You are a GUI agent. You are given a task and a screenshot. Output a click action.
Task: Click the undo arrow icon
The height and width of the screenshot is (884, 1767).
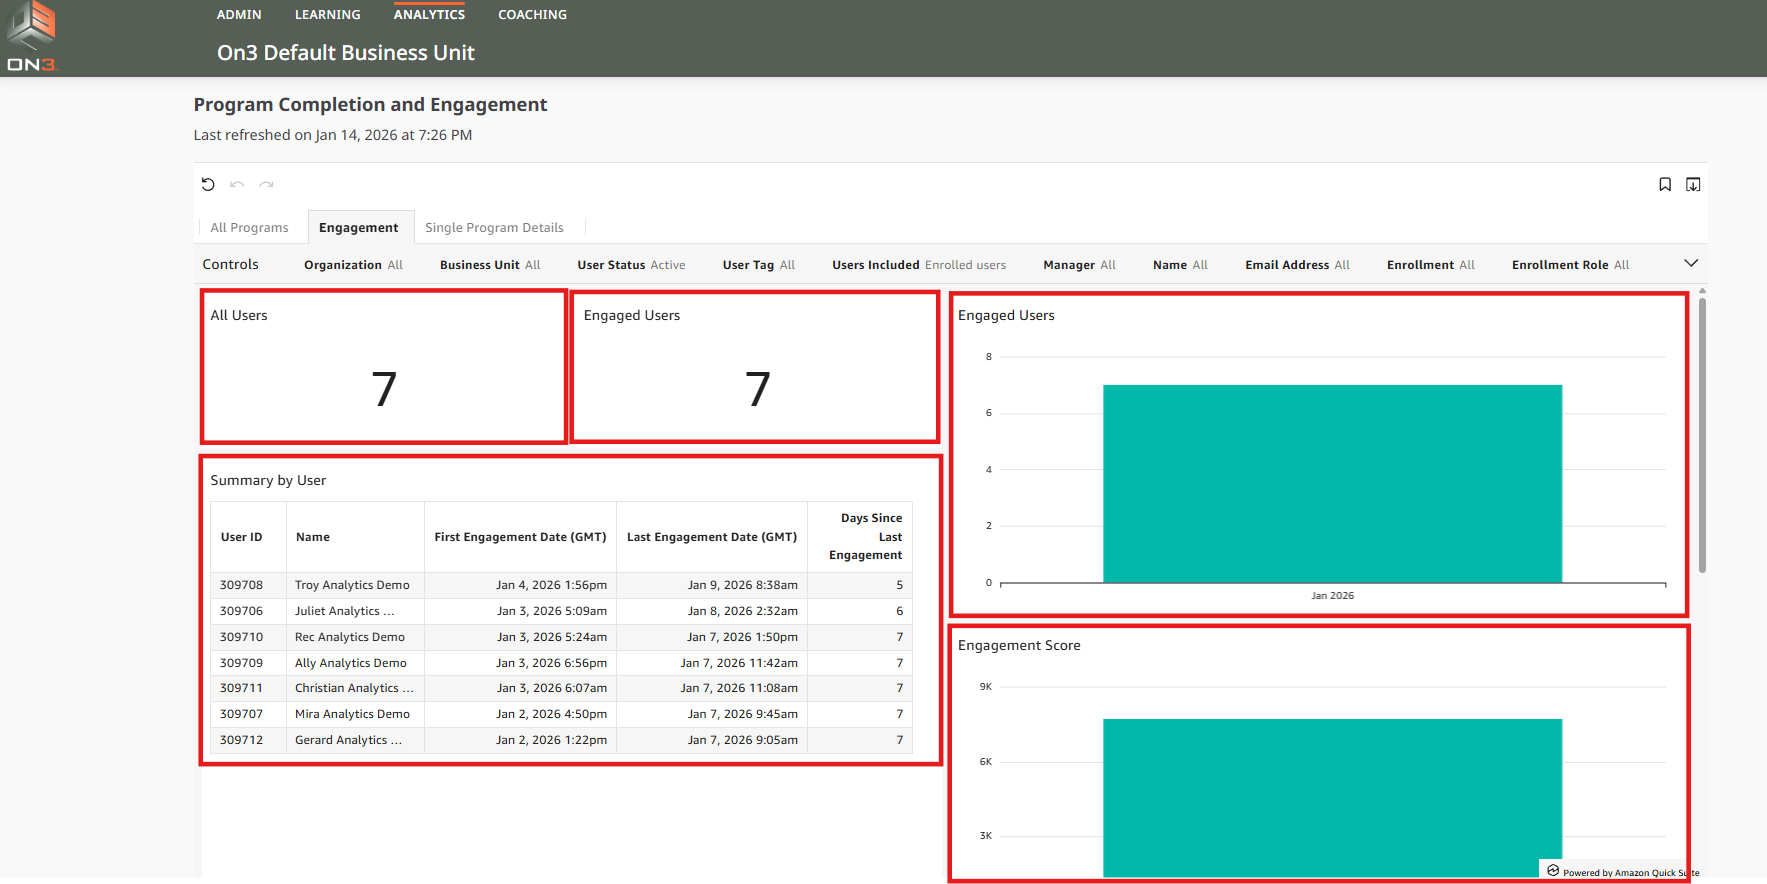(x=237, y=184)
